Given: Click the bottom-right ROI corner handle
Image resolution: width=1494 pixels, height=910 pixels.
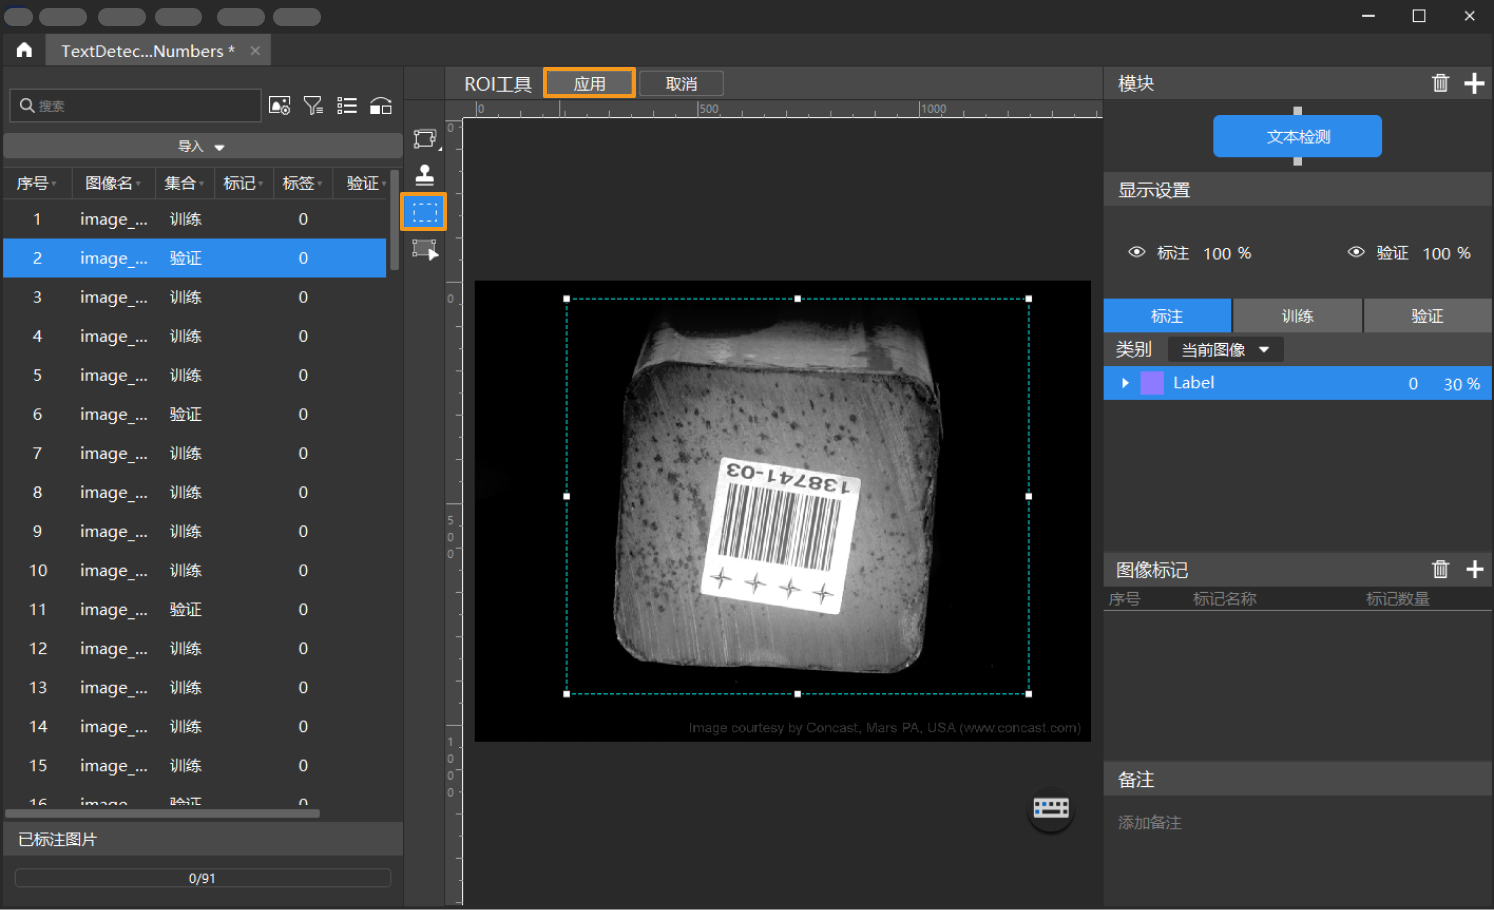Looking at the screenshot, I should tap(1028, 693).
